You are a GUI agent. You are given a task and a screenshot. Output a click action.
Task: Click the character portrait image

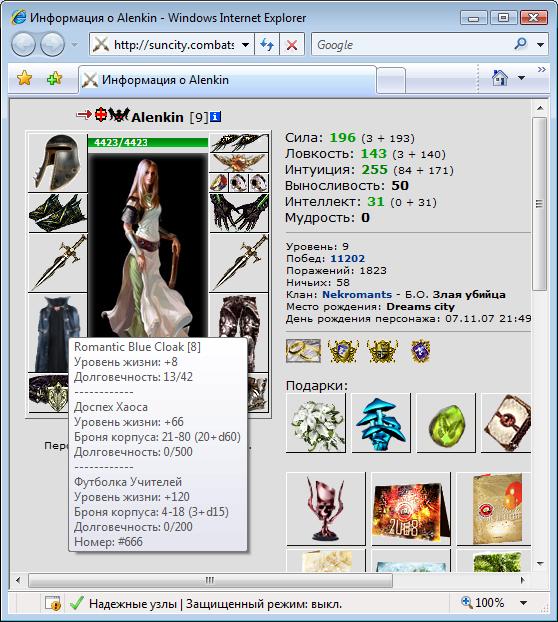pos(148,246)
